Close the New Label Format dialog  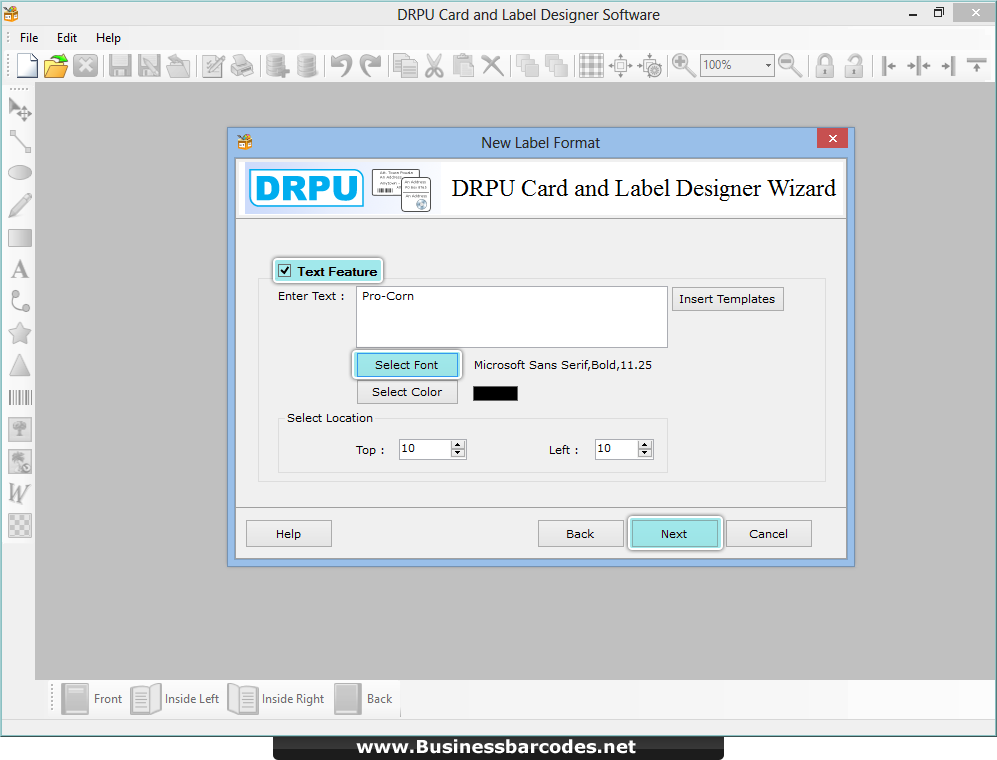point(833,139)
